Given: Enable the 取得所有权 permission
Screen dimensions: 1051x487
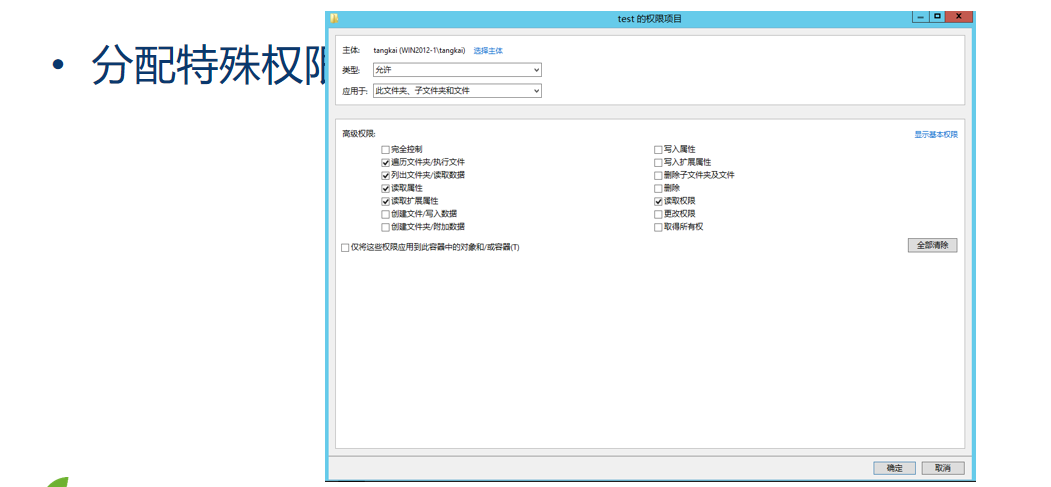Looking at the screenshot, I should tap(658, 227).
